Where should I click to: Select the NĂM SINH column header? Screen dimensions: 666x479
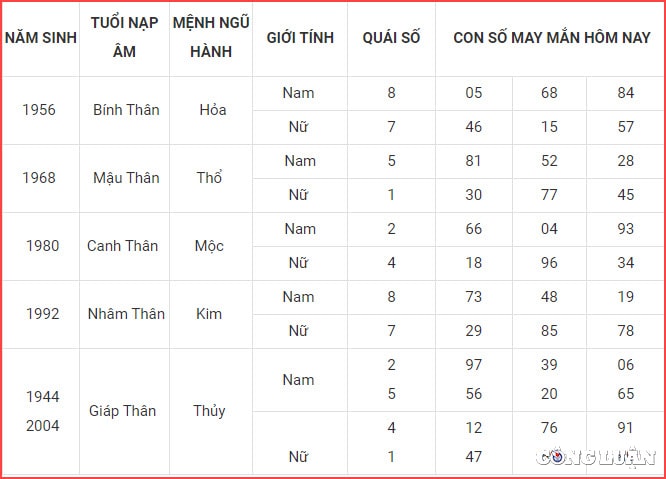(41, 38)
